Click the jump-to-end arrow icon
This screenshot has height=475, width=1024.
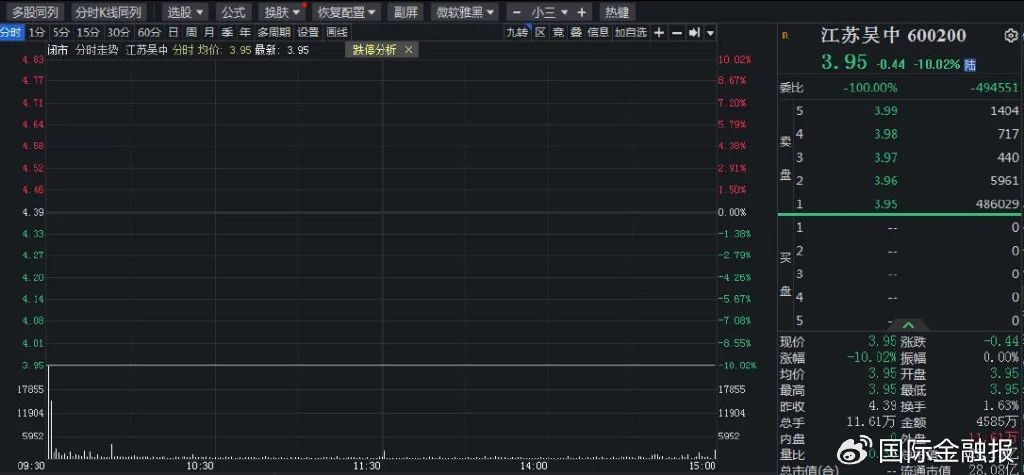(694, 32)
